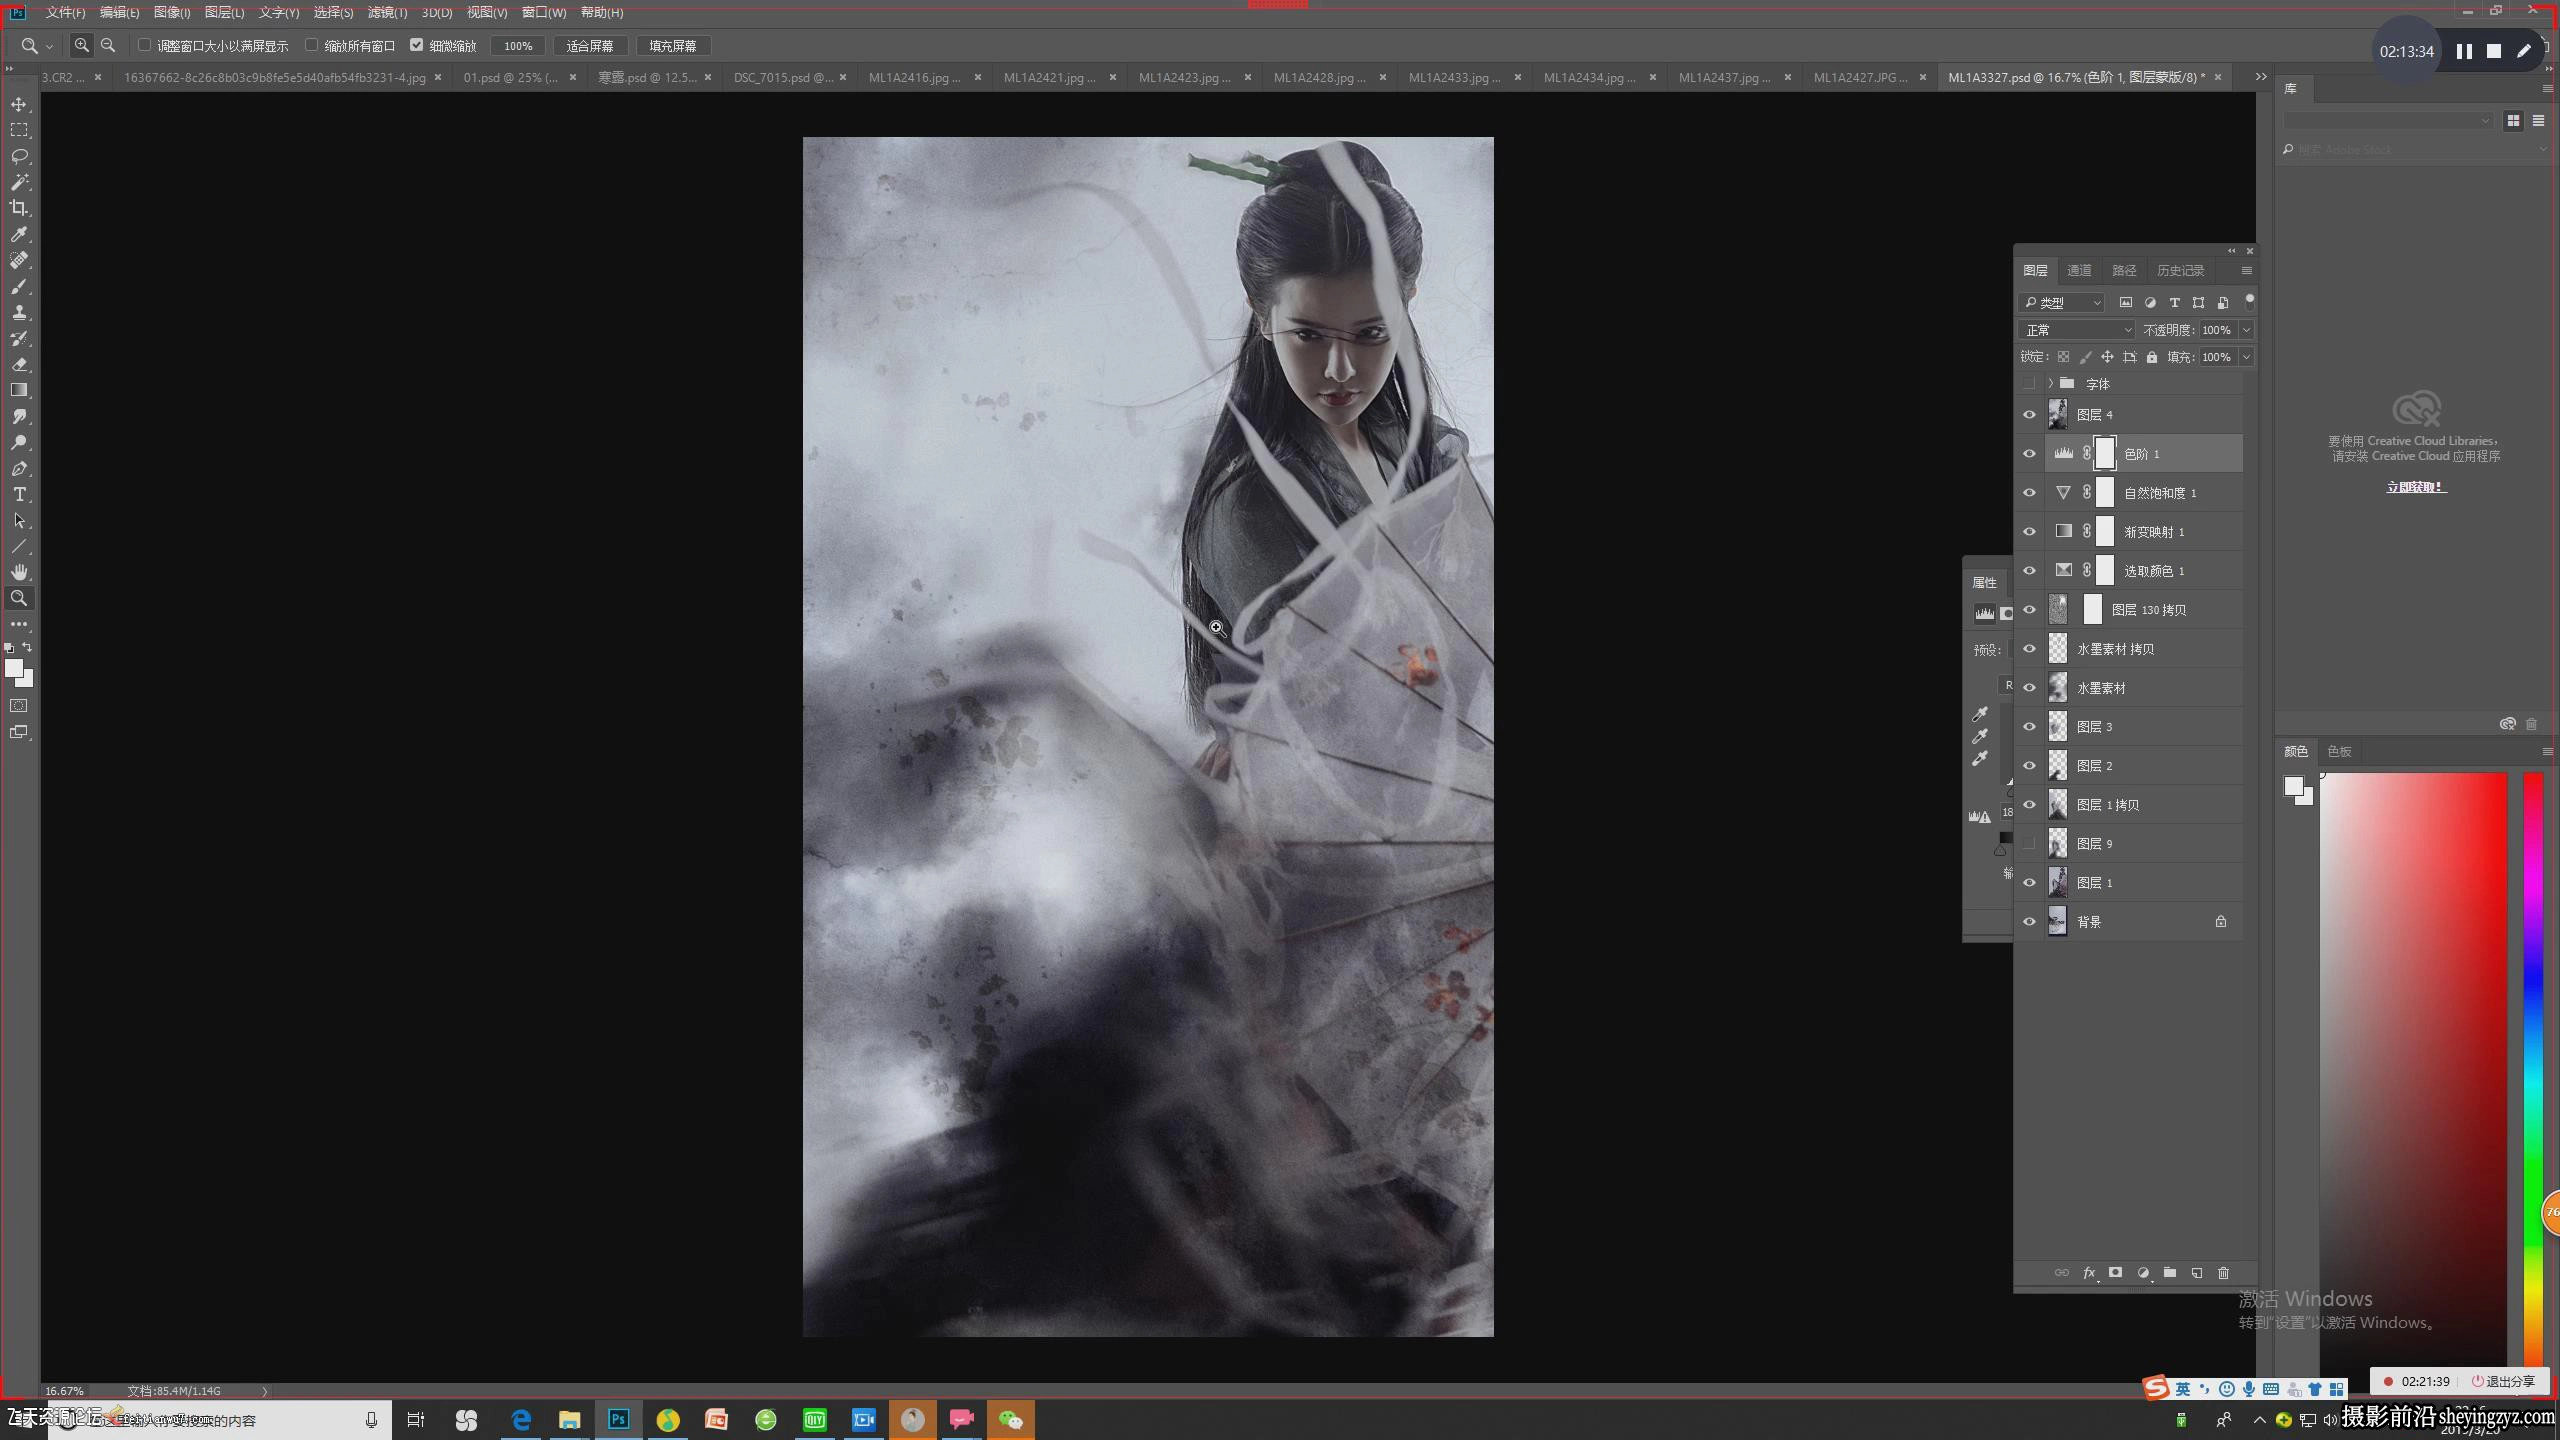Click the delete layer trash icon
Image resolution: width=2560 pixels, height=1440 pixels.
(x=2223, y=1273)
